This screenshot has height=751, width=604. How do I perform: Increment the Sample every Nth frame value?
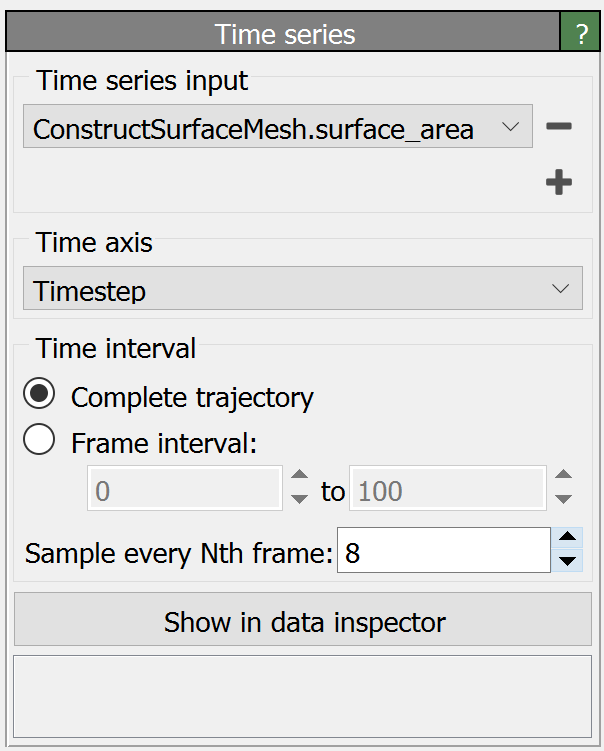point(567,539)
